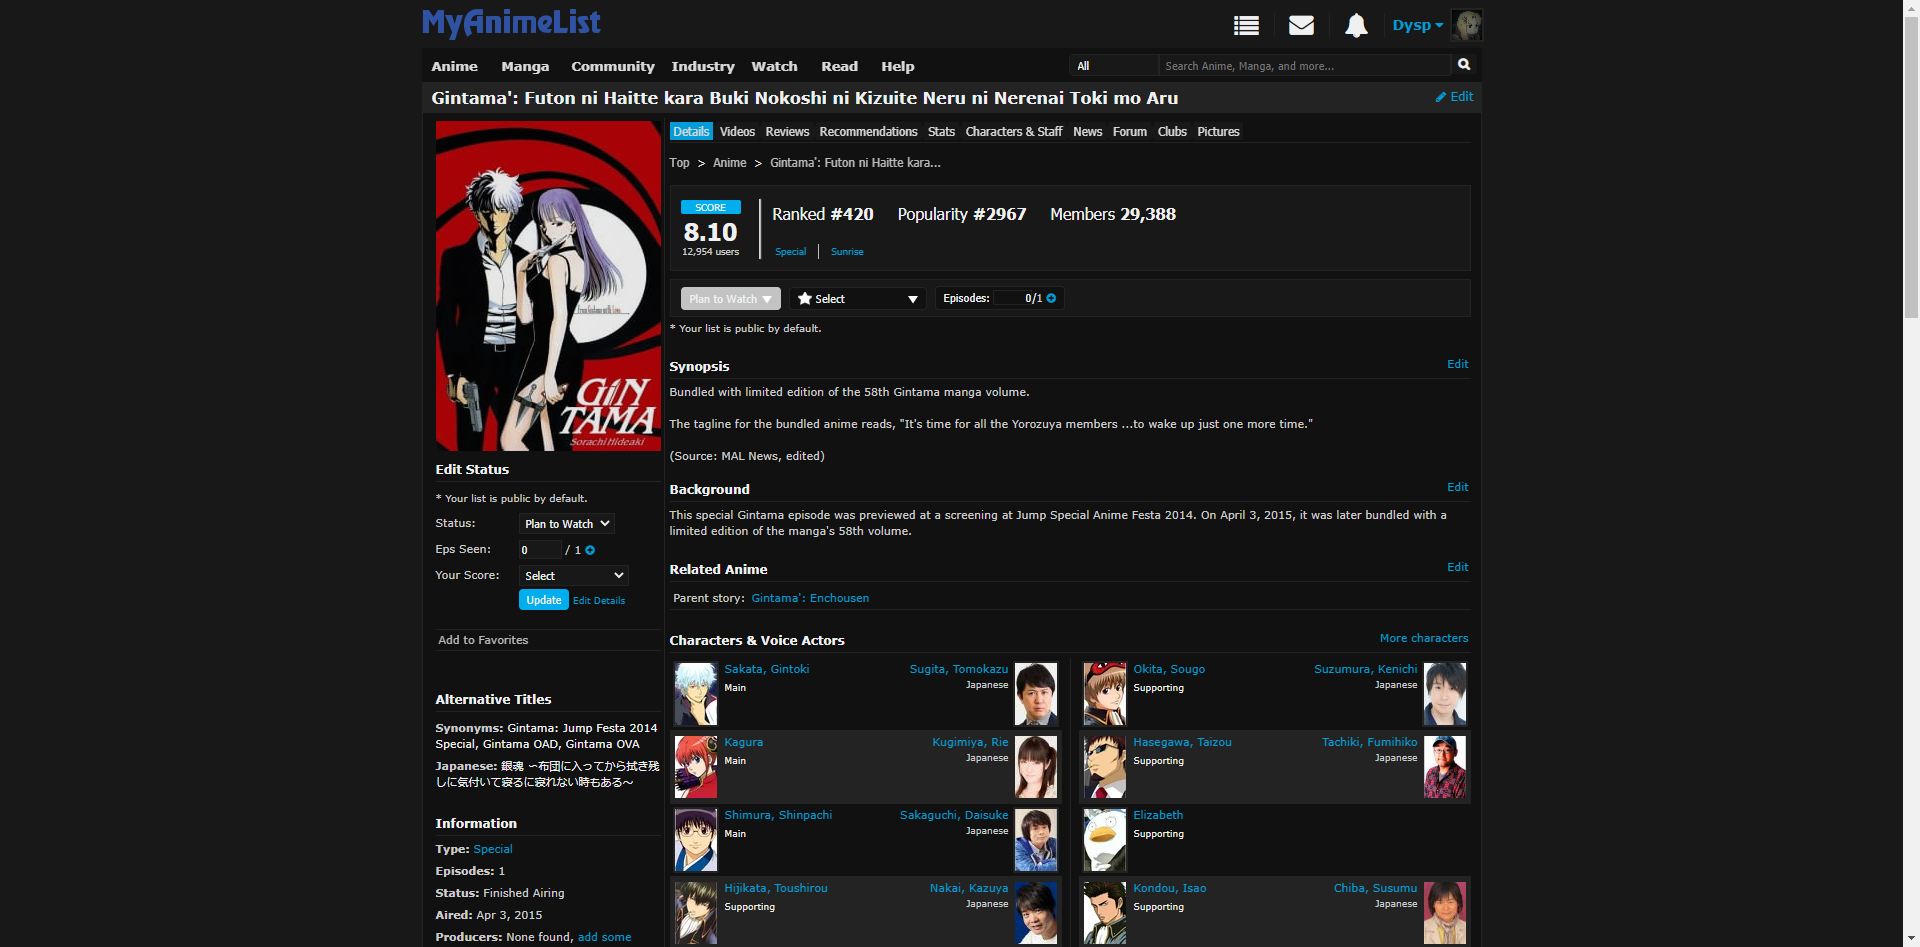Viewport: 1920px width, 947px height.
Task: Click the search anime input field
Action: (x=1303, y=66)
